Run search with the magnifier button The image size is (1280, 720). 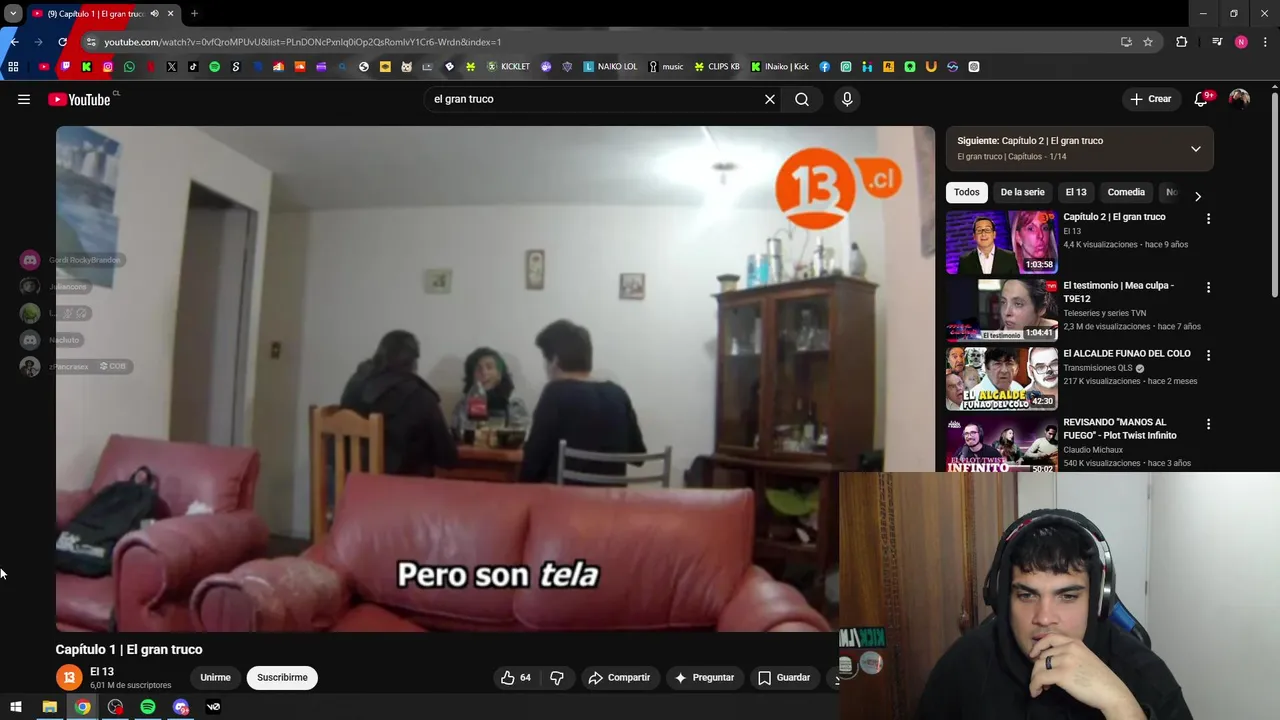[802, 99]
